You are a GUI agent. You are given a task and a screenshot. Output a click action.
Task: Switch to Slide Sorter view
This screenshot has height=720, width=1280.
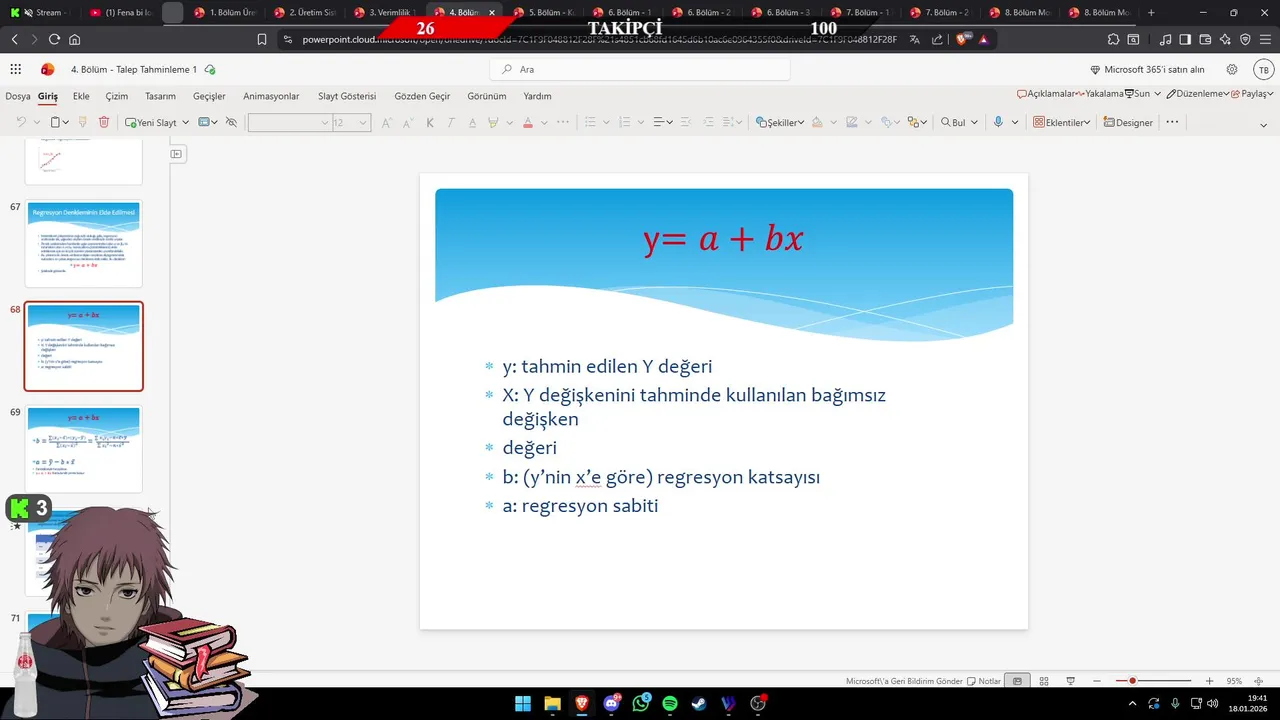(1044, 681)
